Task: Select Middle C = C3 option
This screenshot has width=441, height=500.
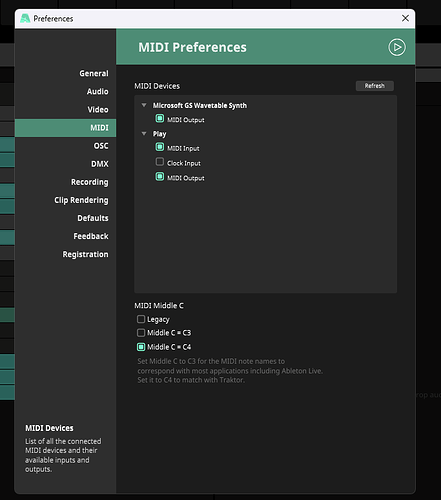Action: [x=141, y=333]
